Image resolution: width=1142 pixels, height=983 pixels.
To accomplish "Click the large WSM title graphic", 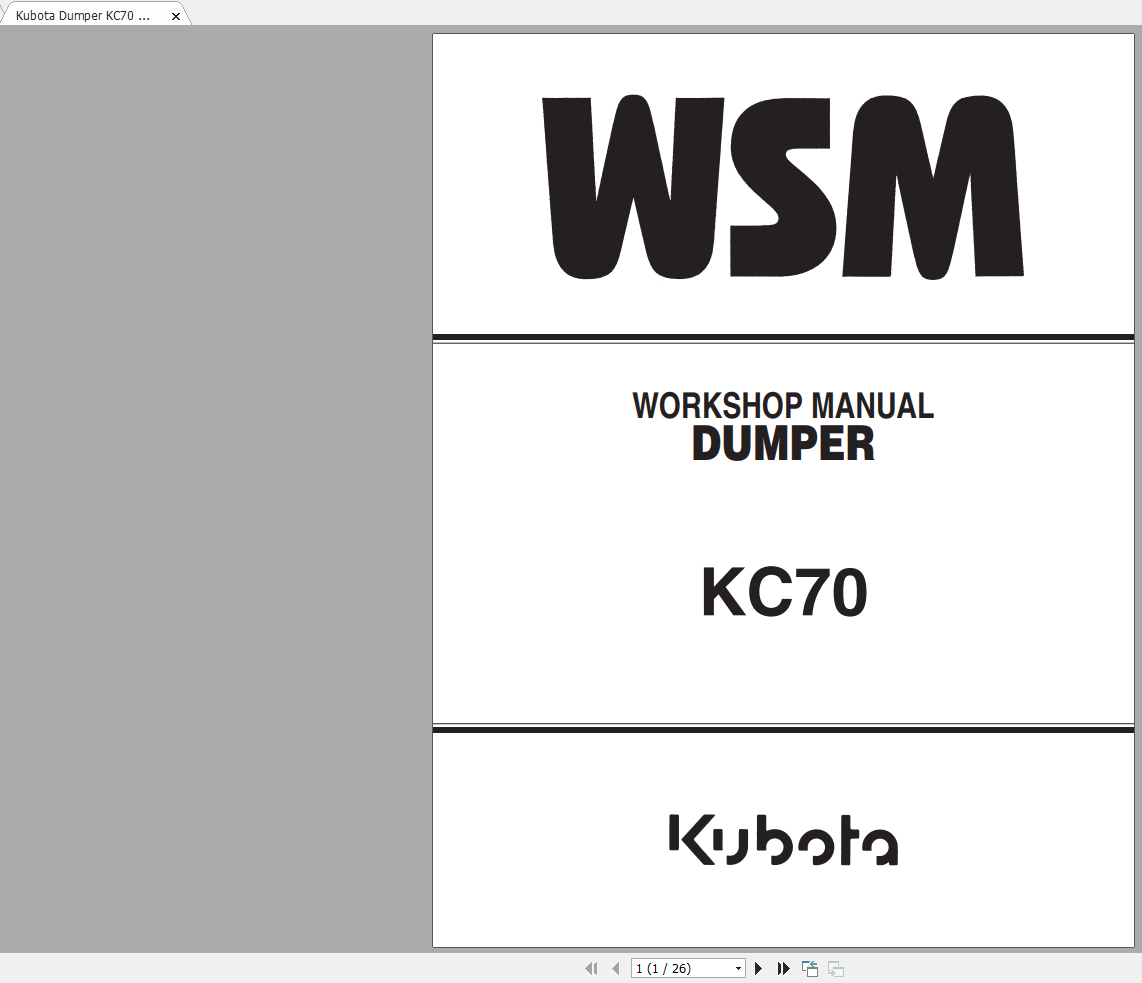I will tap(783, 187).
